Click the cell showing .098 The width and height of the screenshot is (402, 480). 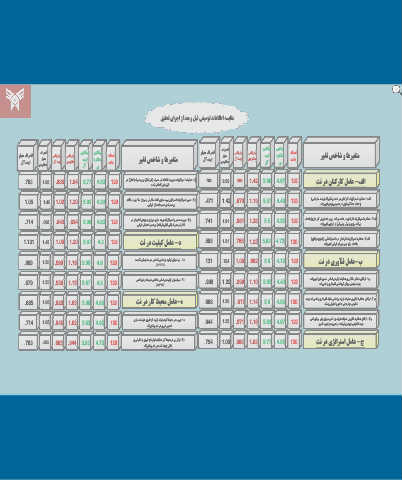pos(209,282)
